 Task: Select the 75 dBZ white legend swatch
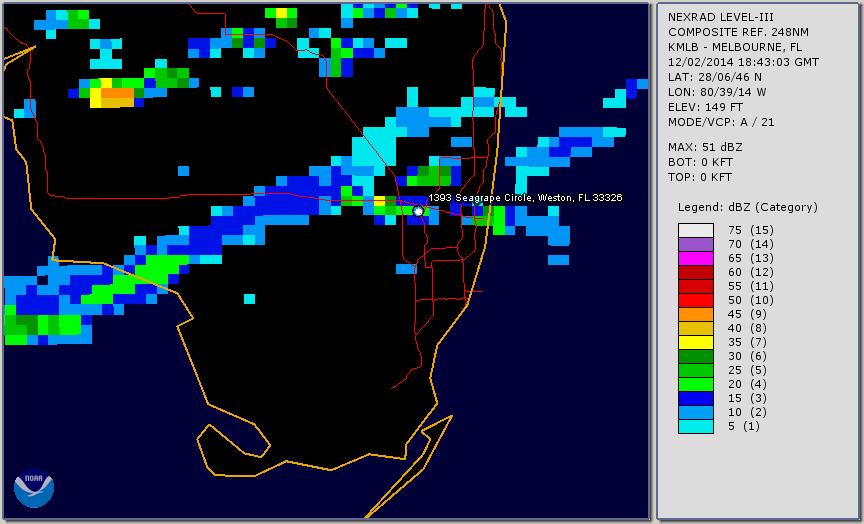pos(696,230)
